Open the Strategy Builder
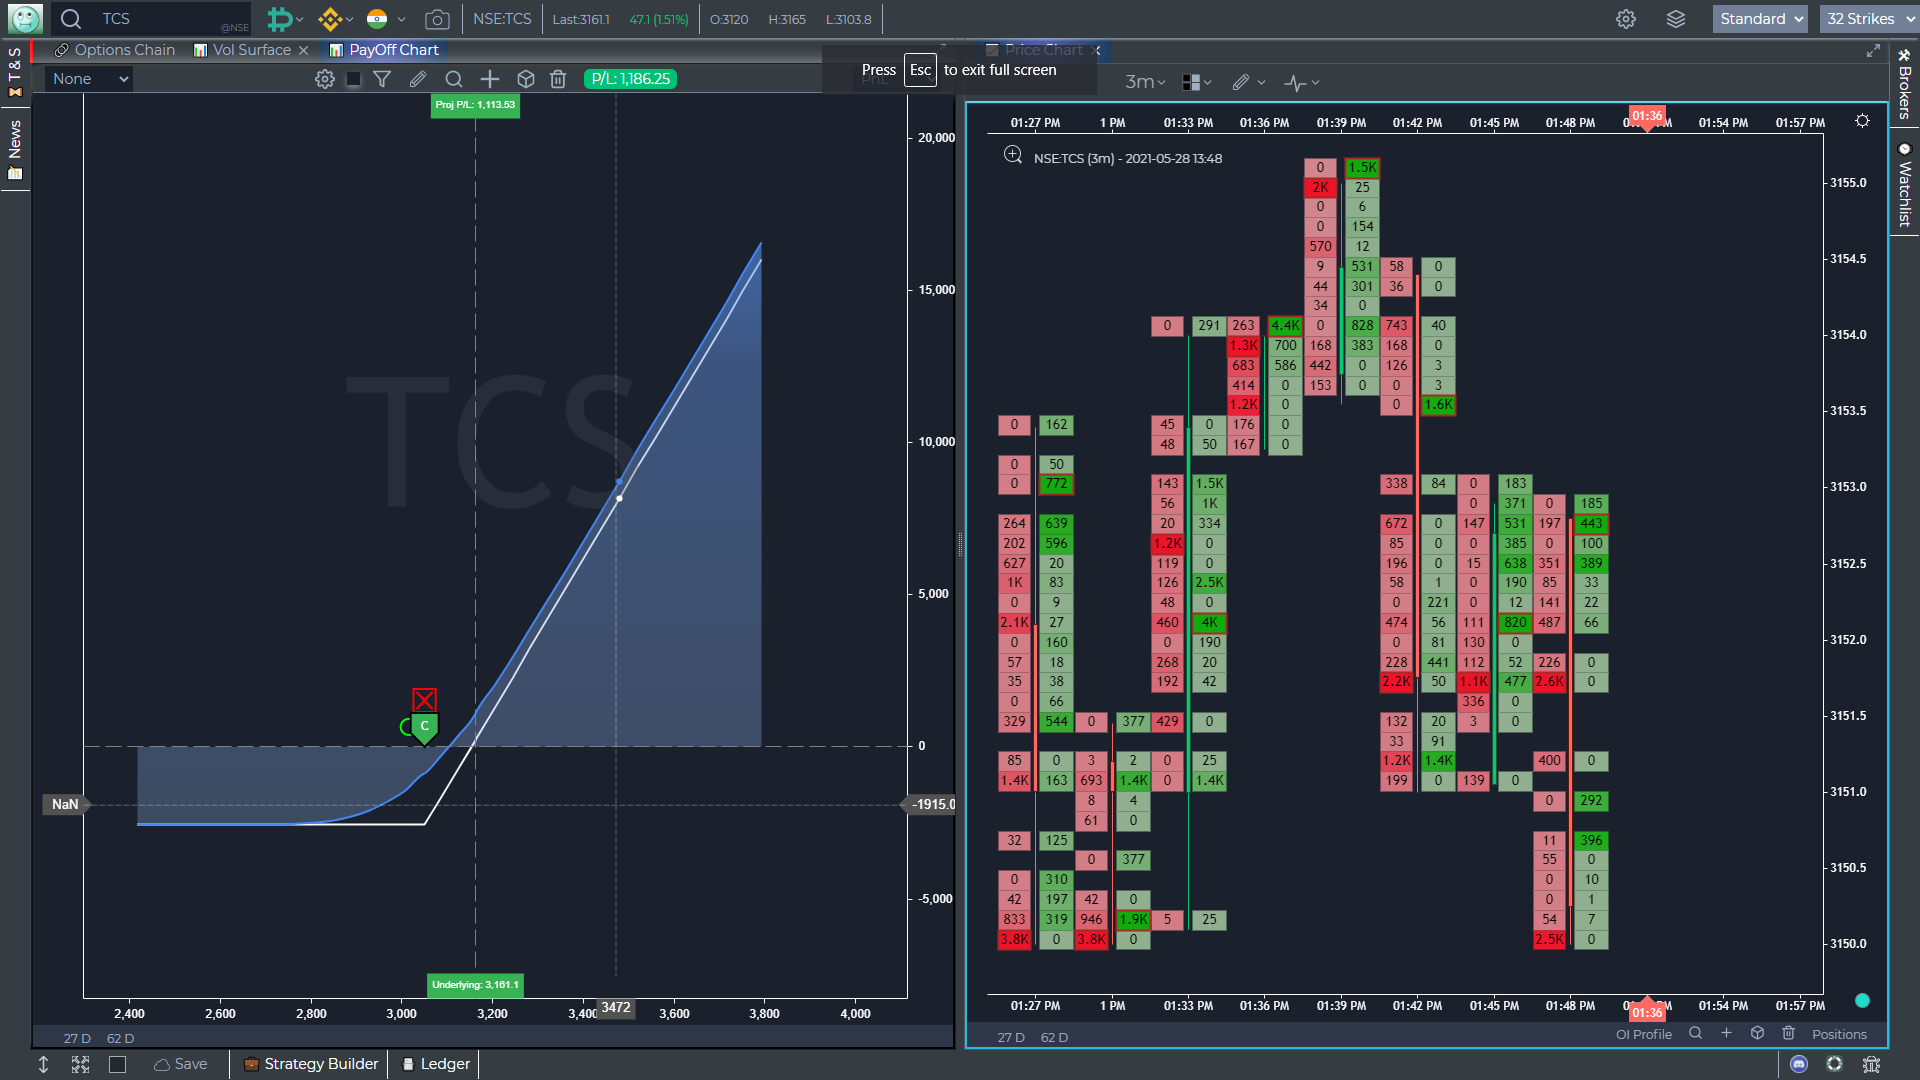The height and width of the screenshot is (1080, 1920). (x=311, y=1063)
